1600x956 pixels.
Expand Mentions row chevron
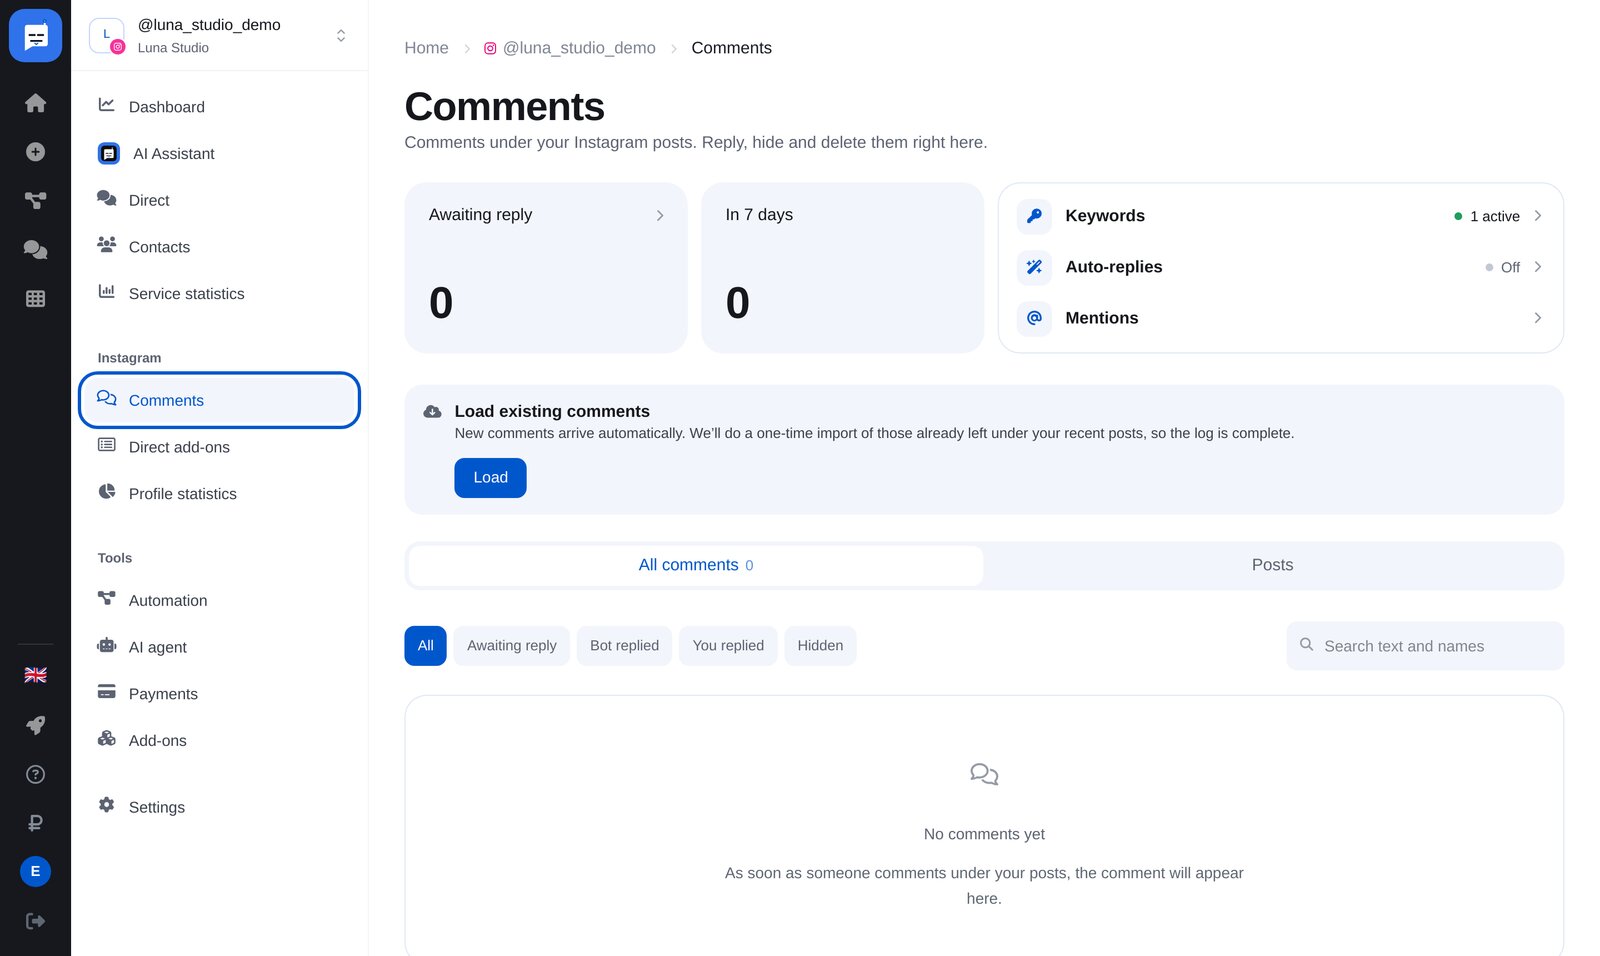[1537, 318]
